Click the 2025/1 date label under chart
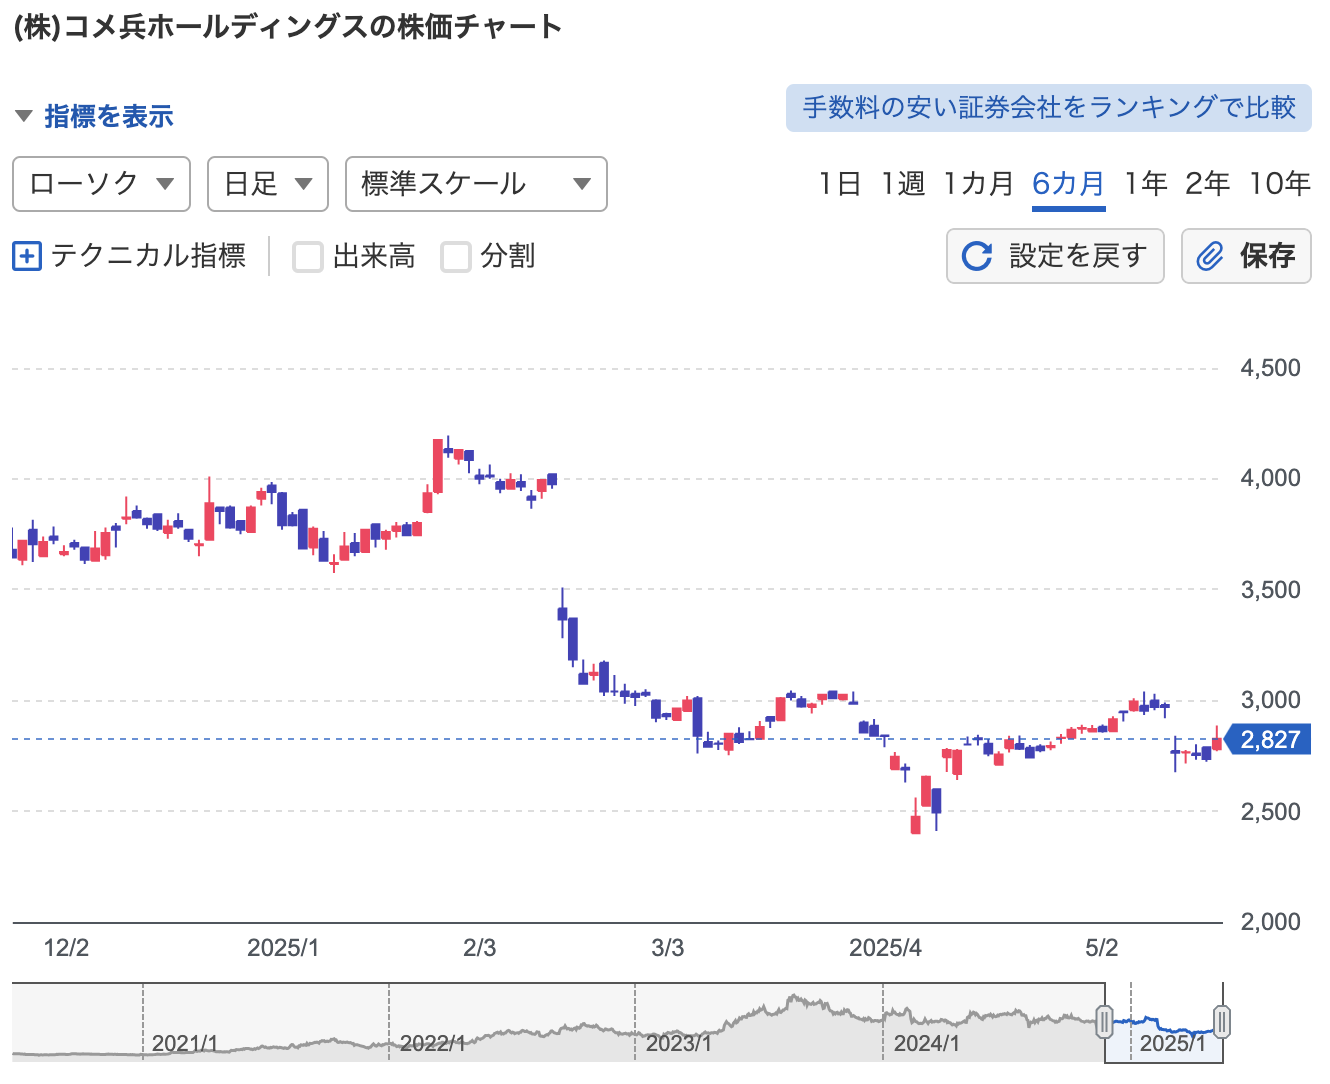 pyautogui.click(x=283, y=948)
